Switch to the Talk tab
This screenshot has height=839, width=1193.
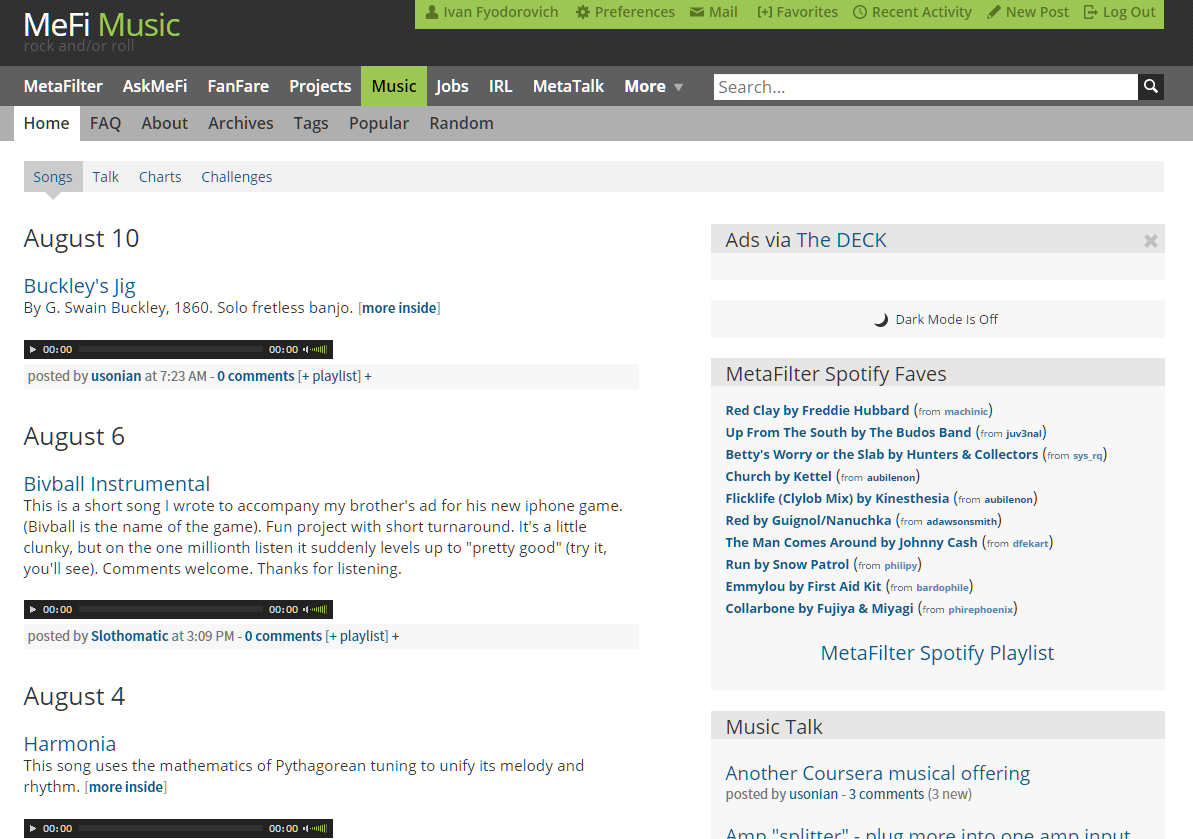[106, 176]
